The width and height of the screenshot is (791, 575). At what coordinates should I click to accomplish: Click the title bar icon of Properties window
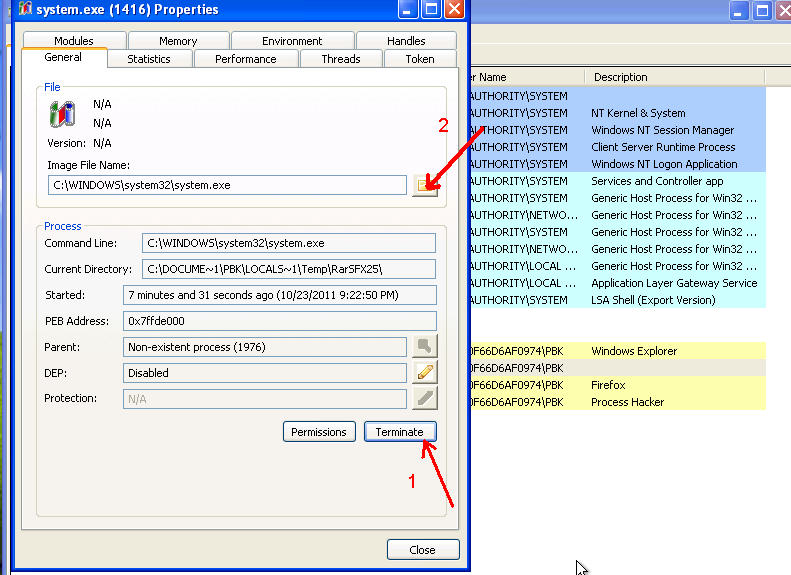point(25,9)
